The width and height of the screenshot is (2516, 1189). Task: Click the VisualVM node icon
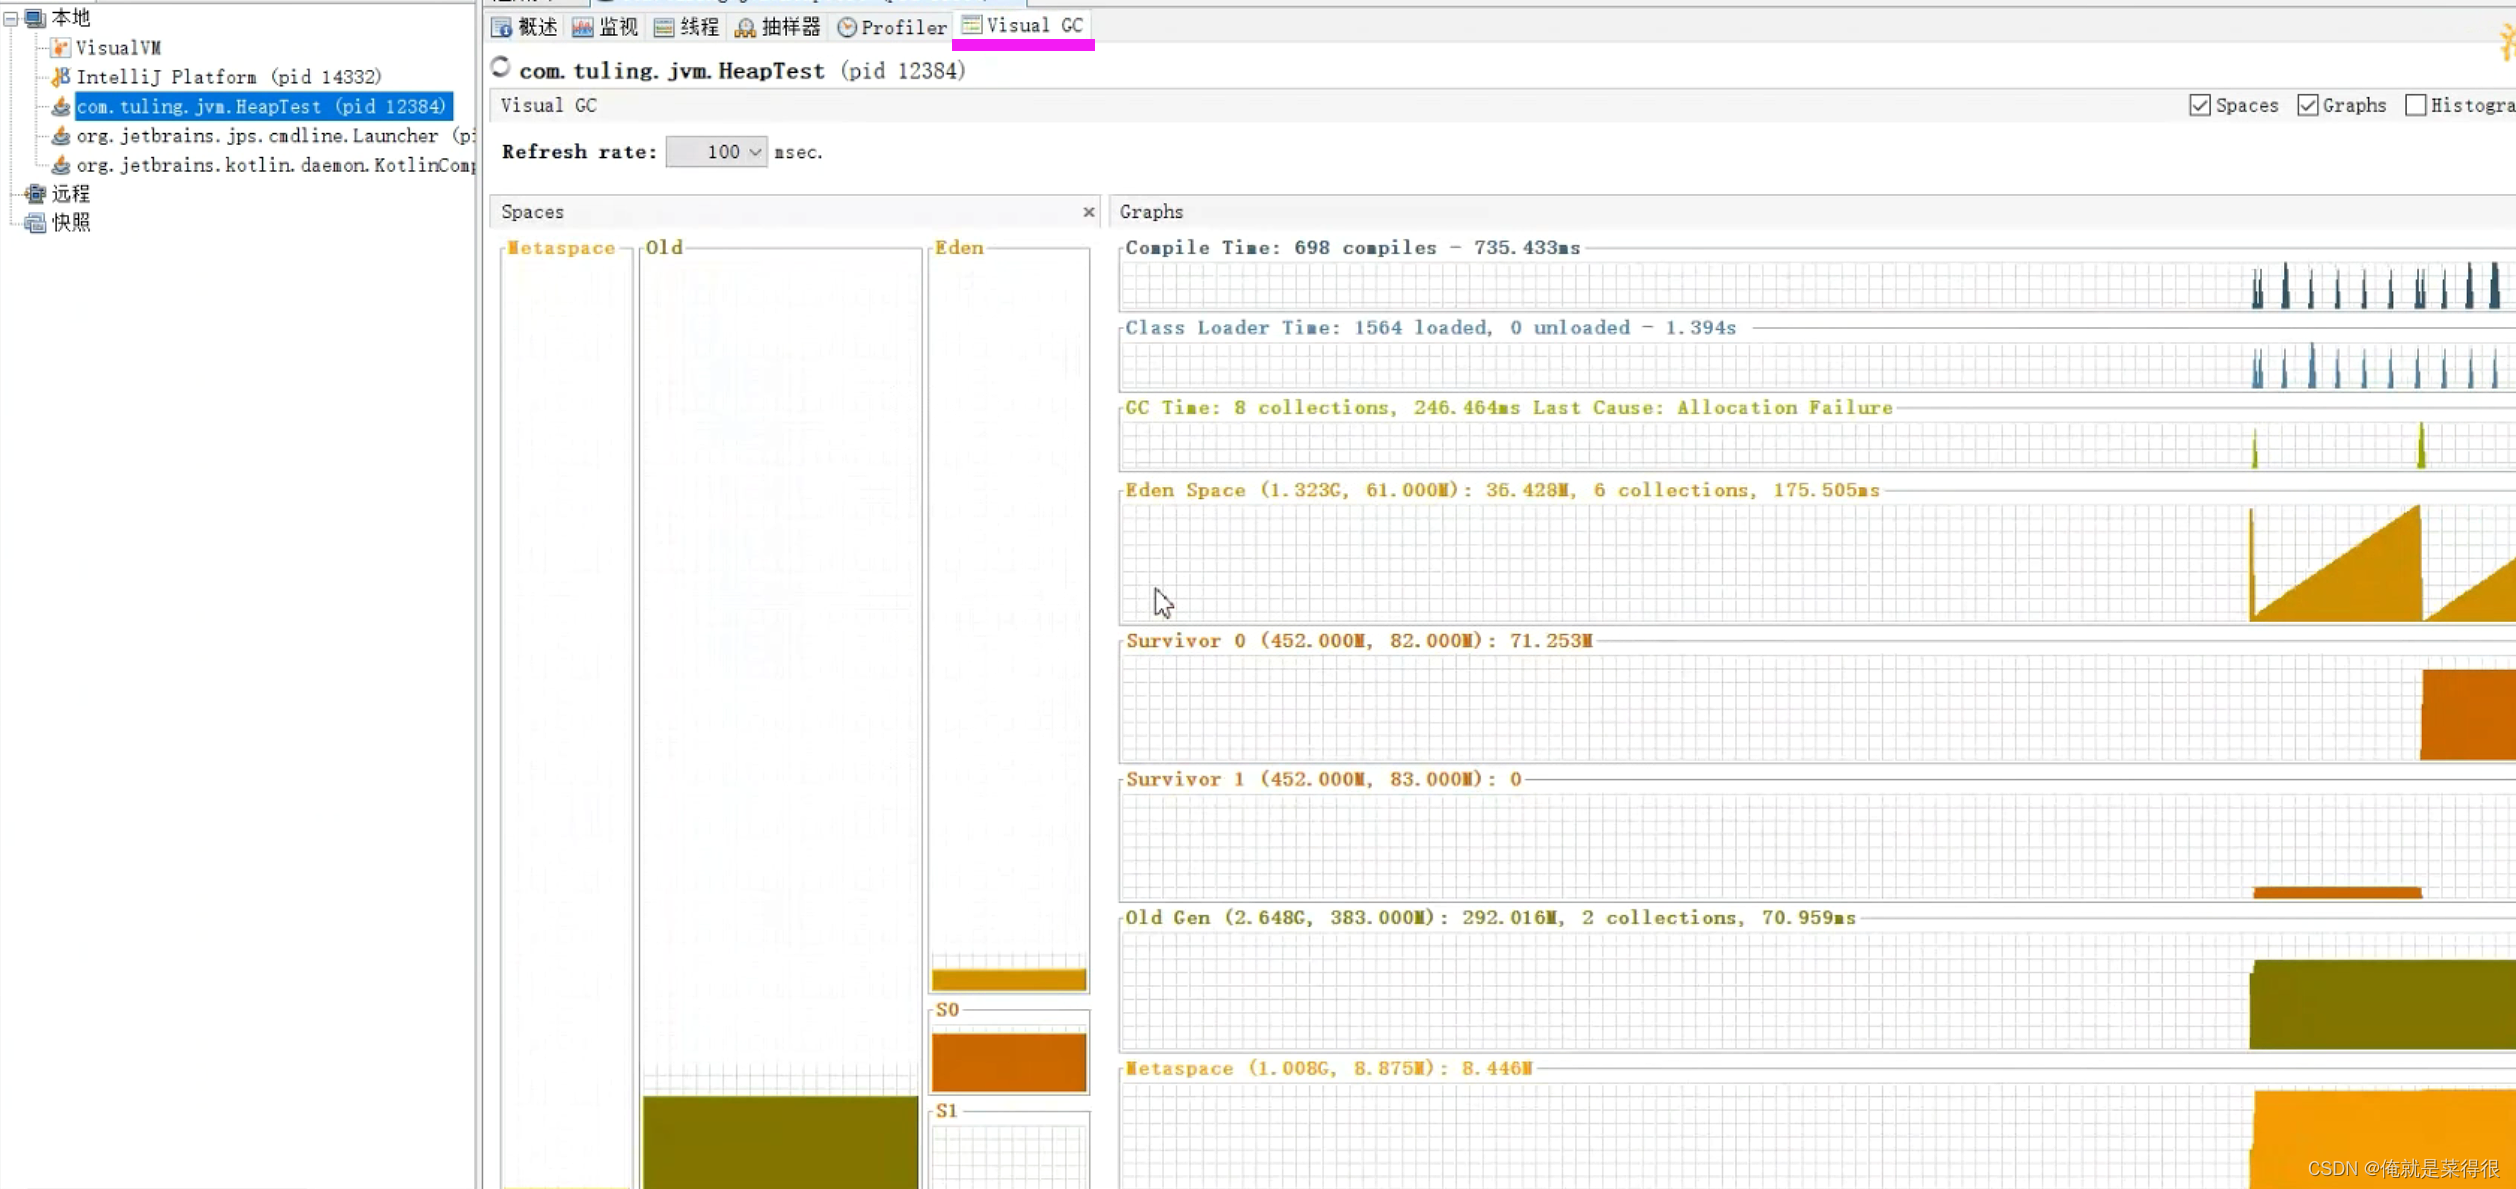point(61,47)
